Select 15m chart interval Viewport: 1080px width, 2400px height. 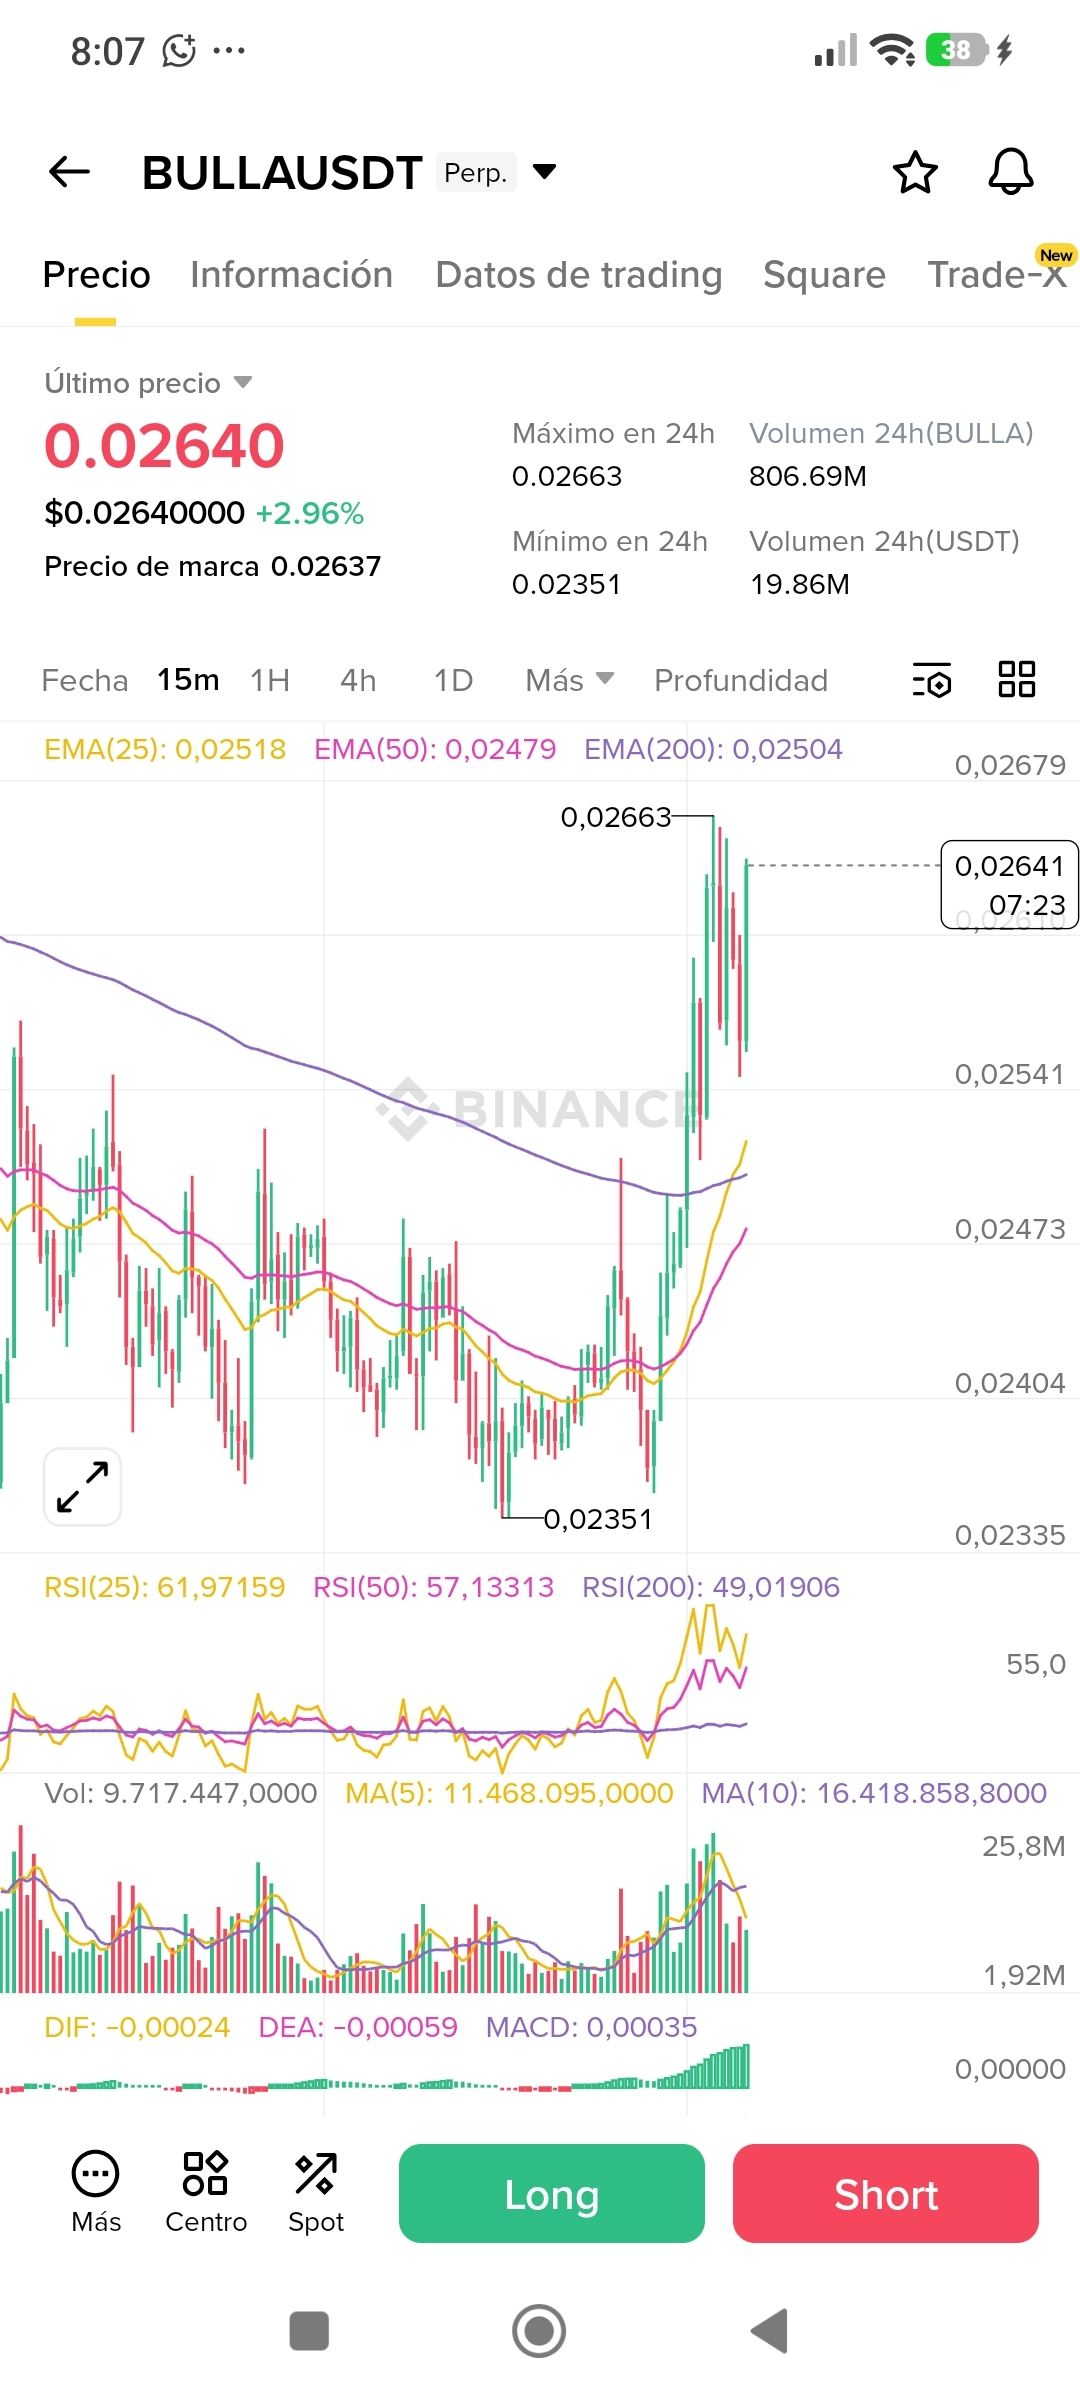tap(188, 680)
